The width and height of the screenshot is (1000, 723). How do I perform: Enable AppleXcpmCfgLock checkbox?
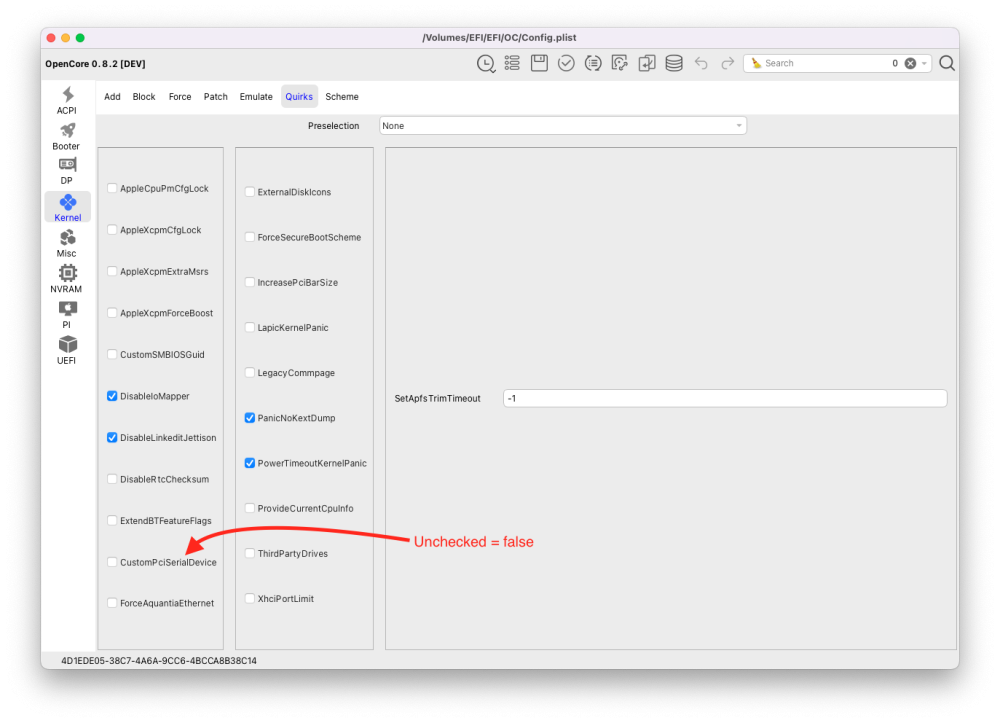coord(112,230)
